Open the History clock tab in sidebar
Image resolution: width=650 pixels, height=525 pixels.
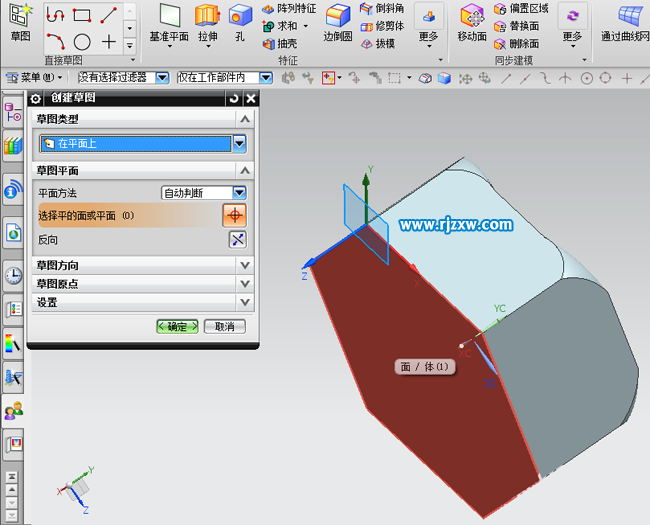13,275
